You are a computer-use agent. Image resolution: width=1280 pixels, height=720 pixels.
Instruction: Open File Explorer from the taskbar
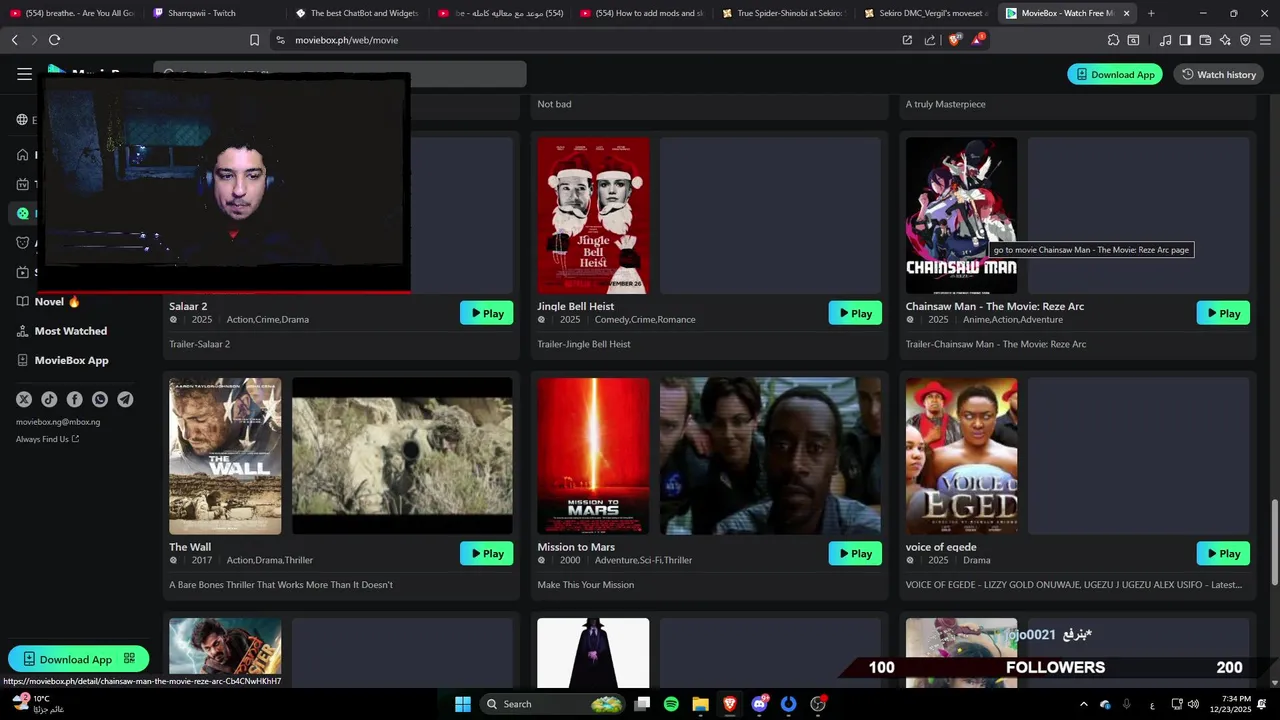click(x=700, y=704)
